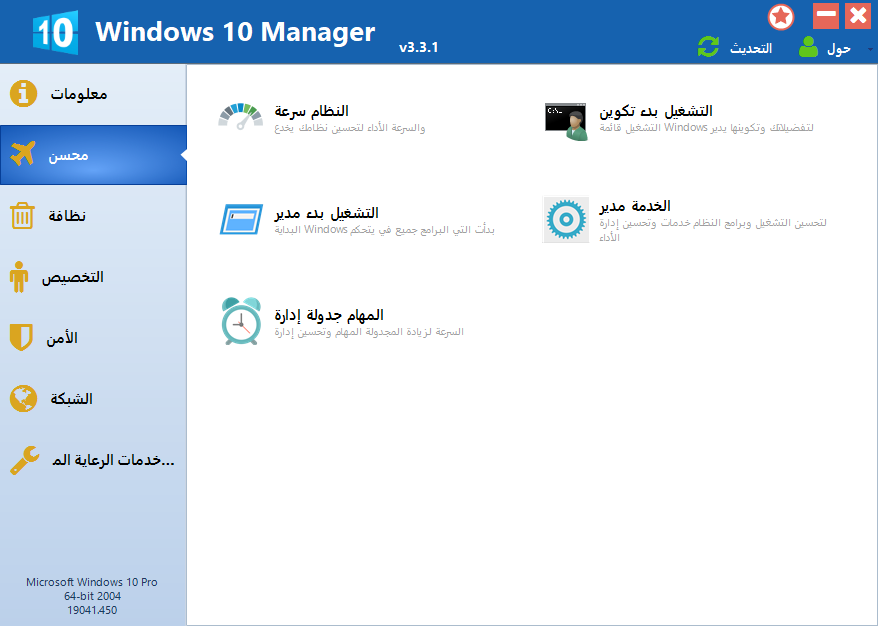Viewport: 878px width, 626px height.
Task: Click the trash can cleaner icon
Action: point(22,216)
